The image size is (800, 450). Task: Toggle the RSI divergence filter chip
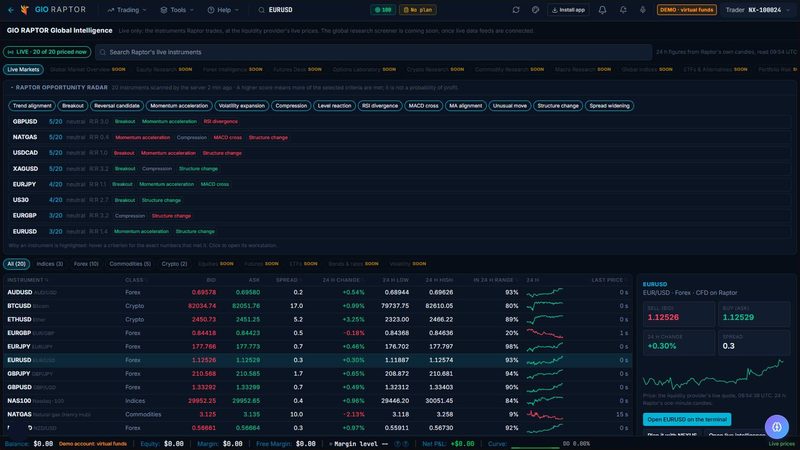coord(380,106)
